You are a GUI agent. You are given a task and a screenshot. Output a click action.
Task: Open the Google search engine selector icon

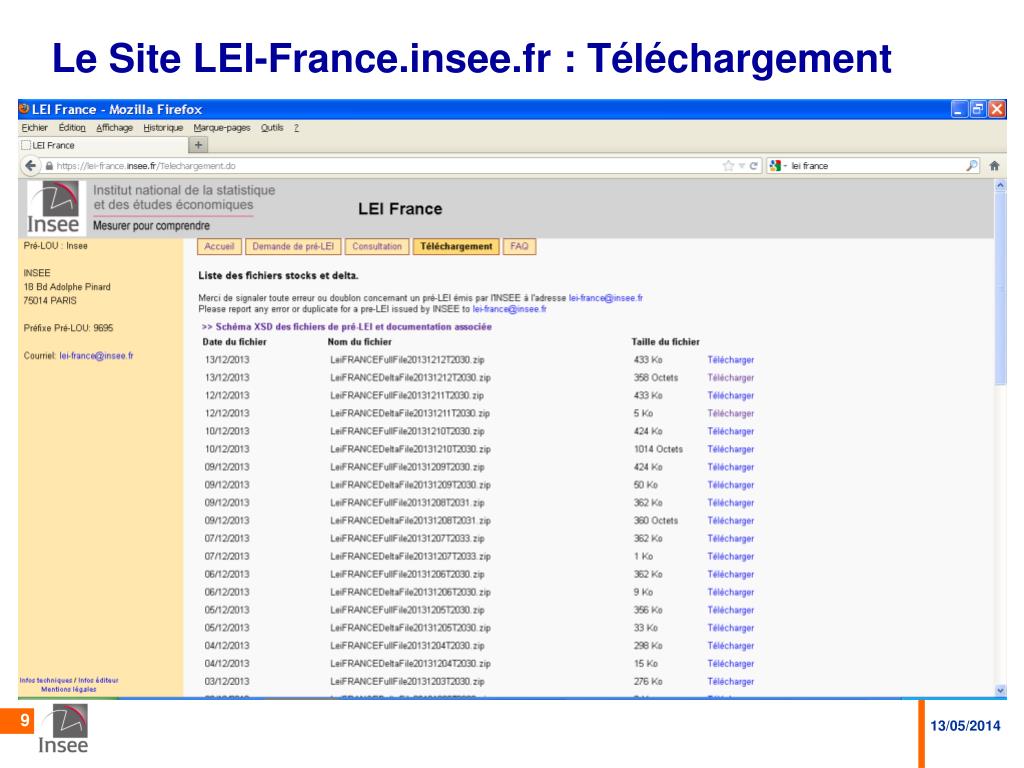[x=775, y=166]
